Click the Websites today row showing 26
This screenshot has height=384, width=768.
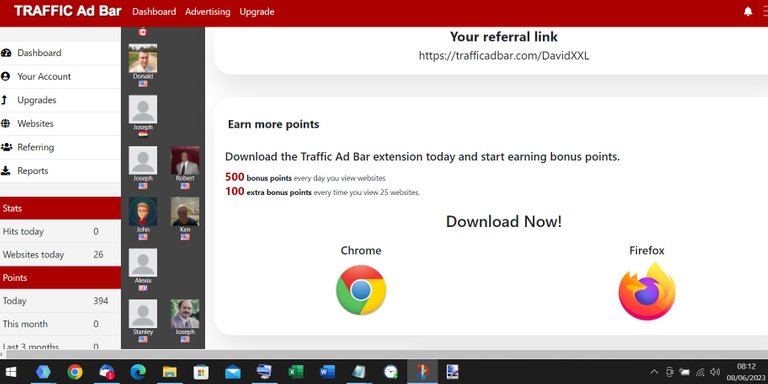coord(60,255)
